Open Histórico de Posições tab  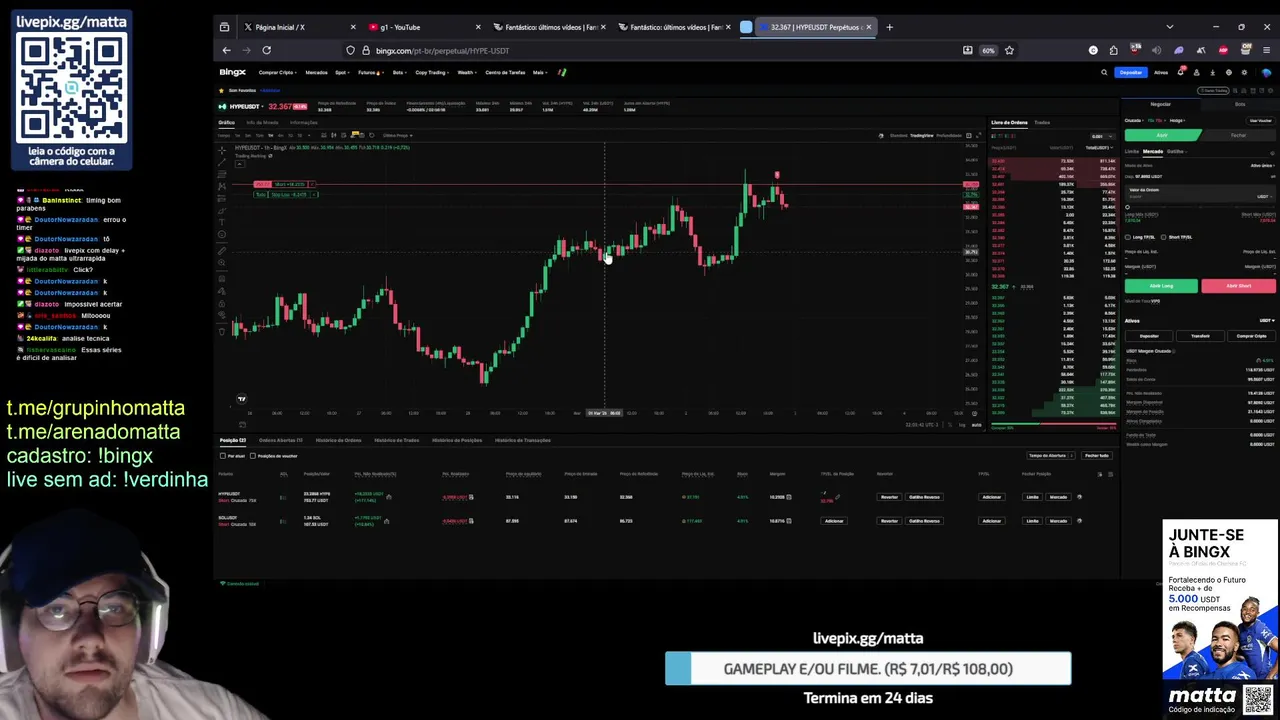(x=457, y=440)
